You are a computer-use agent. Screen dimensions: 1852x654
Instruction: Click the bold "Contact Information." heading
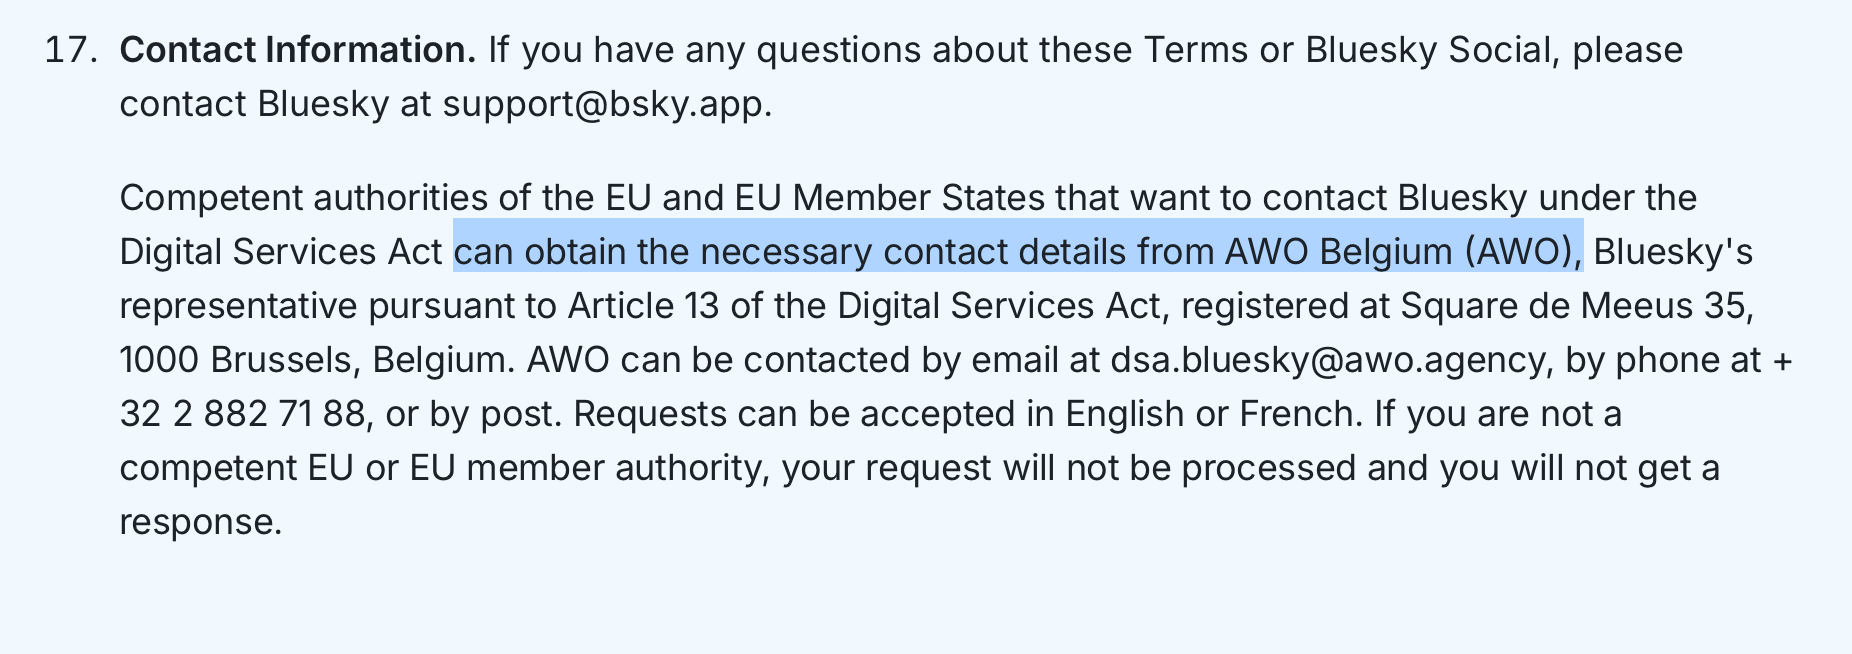tap(297, 50)
